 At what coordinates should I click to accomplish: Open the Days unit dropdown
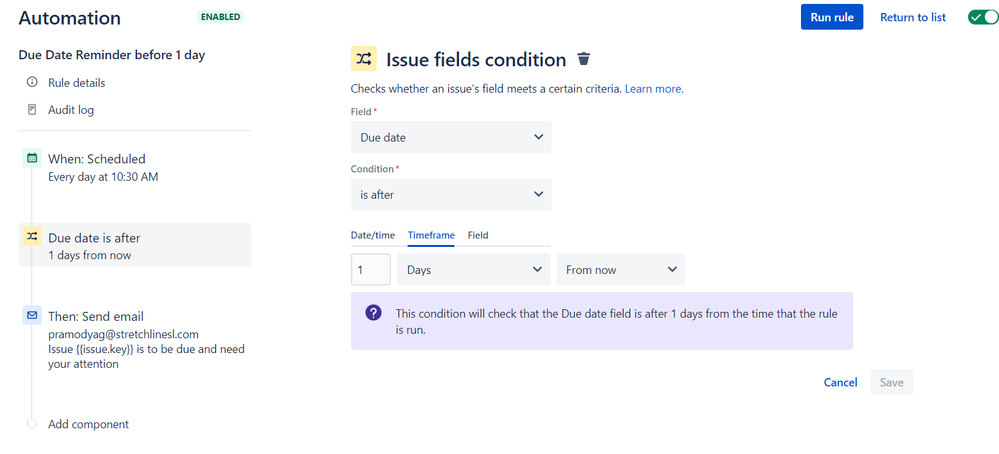(x=473, y=269)
